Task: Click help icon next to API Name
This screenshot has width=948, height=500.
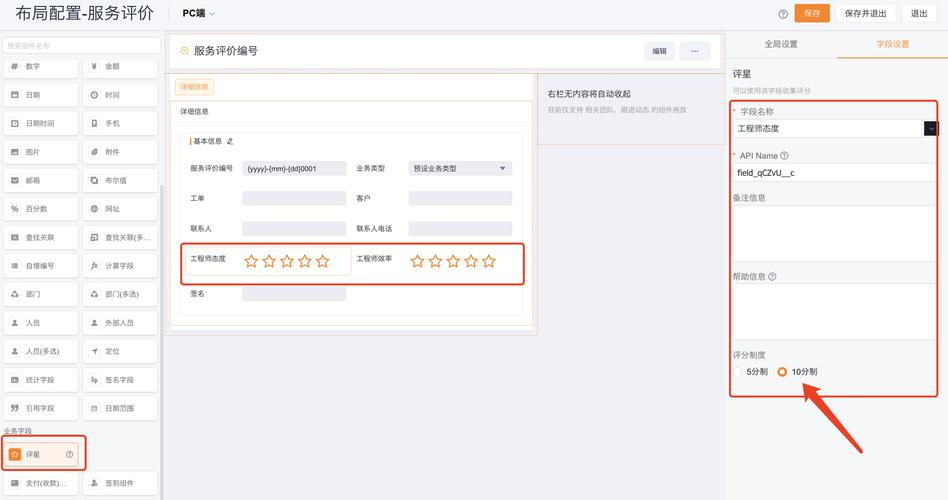Action: point(784,156)
